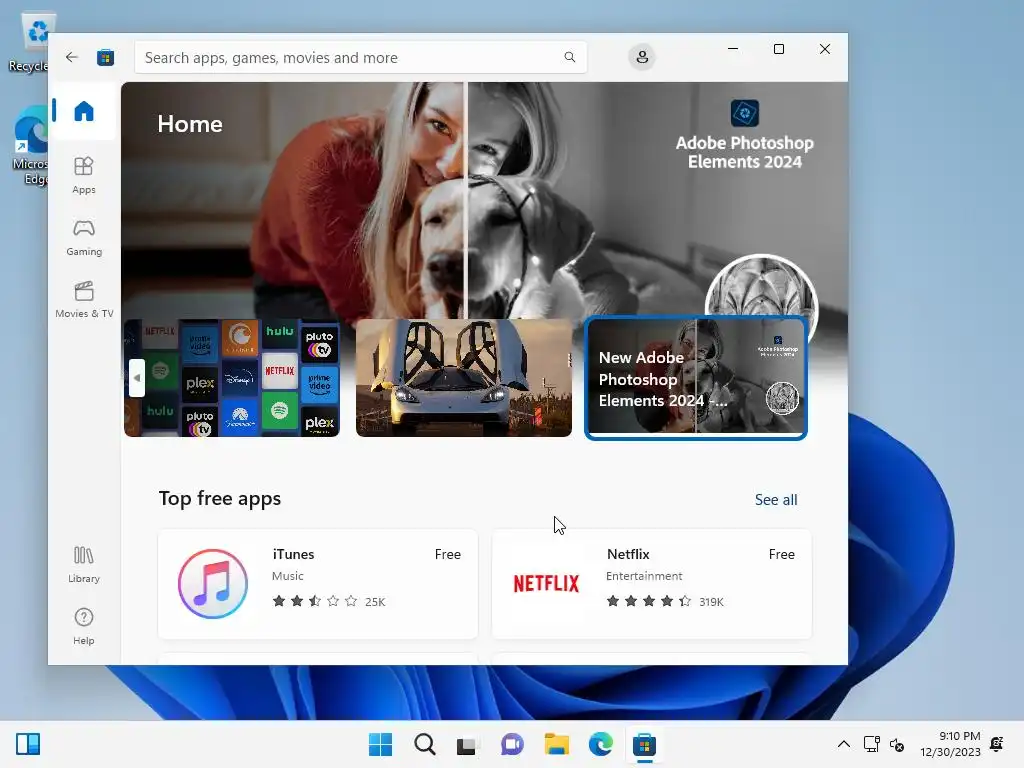Open the Apps section
The image size is (1024, 768).
[x=84, y=175]
